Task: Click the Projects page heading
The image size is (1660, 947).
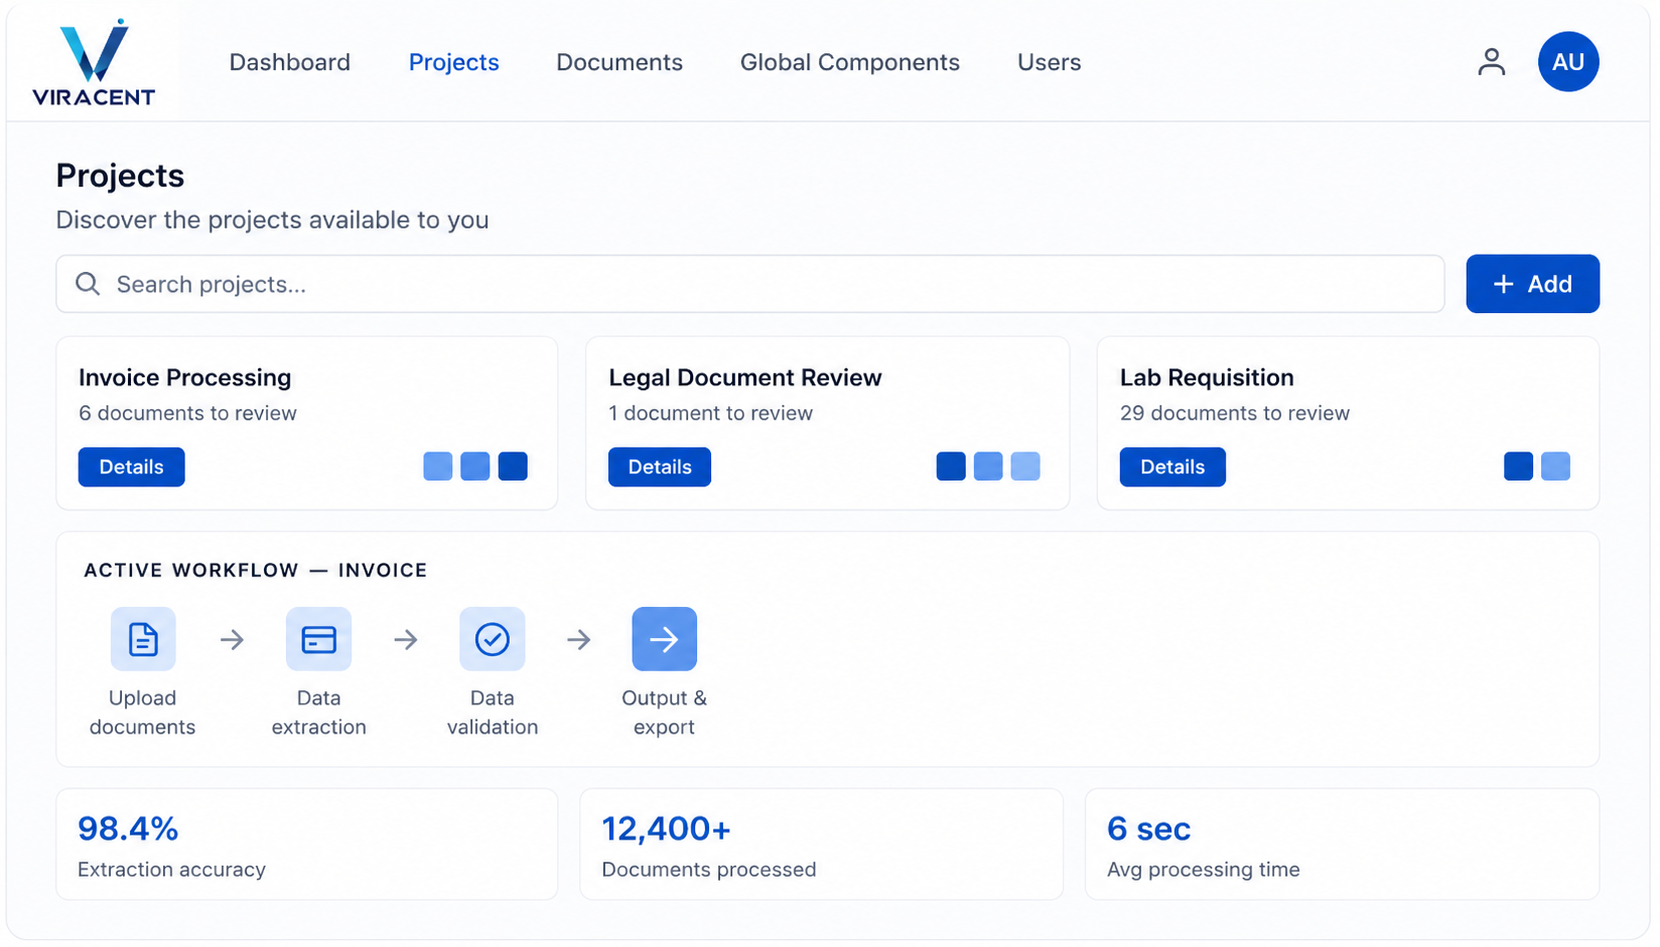Action: click(120, 175)
